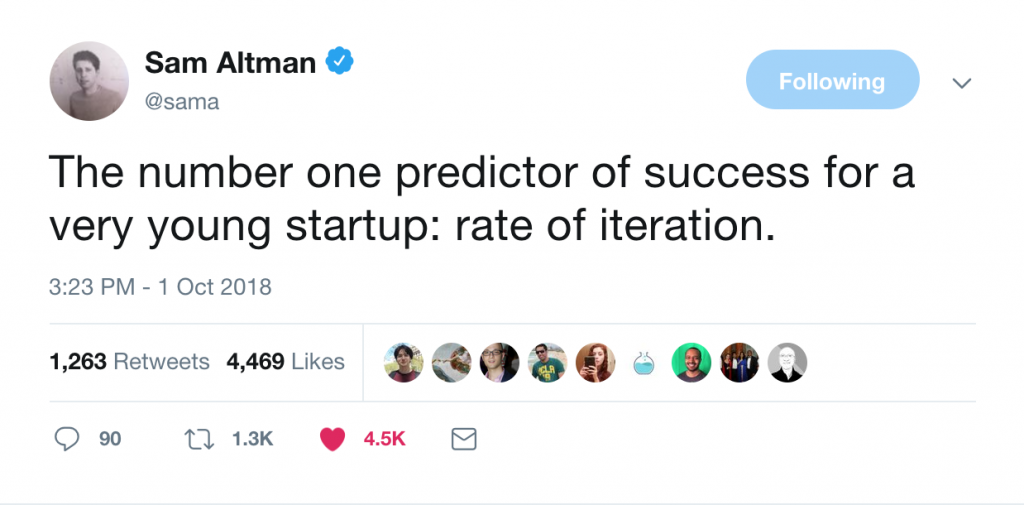Click the reply speech bubble icon
The width and height of the screenshot is (1024, 505).
tap(67, 438)
